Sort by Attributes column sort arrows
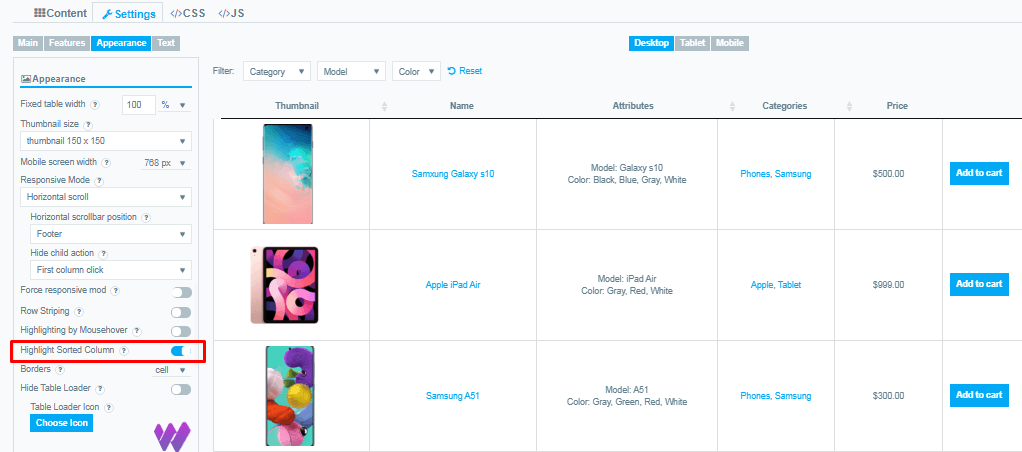This screenshot has width=1022, height=452. click(x=732, y=106)
